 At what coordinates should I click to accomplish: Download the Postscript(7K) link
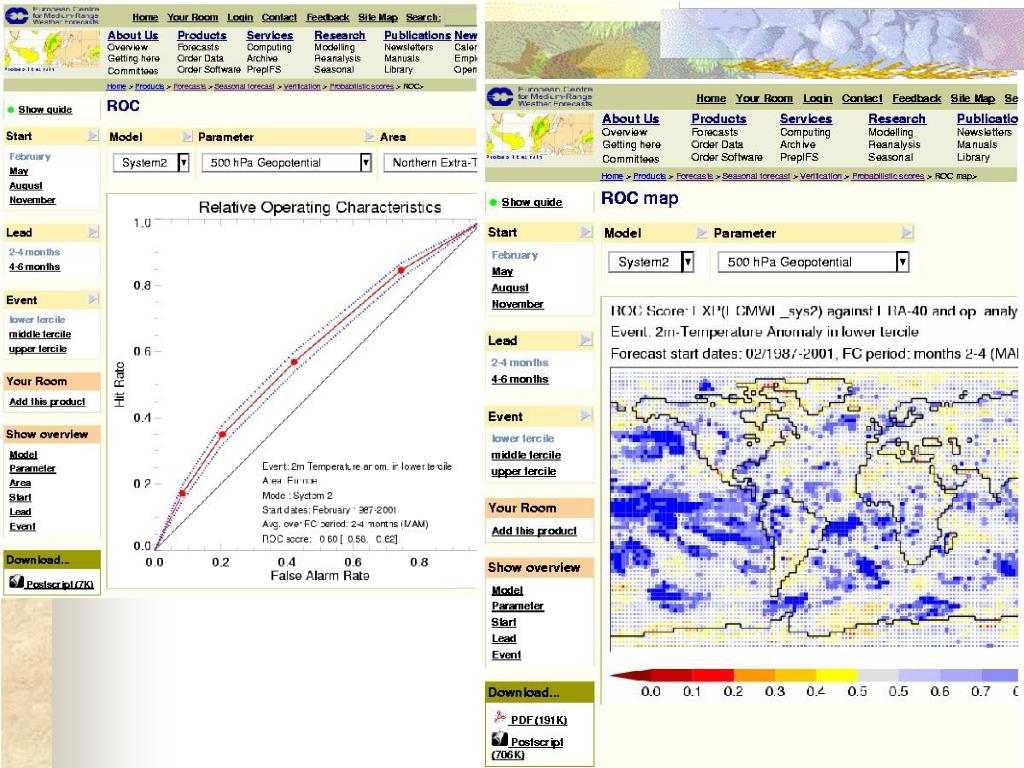[x=59, y=584]
